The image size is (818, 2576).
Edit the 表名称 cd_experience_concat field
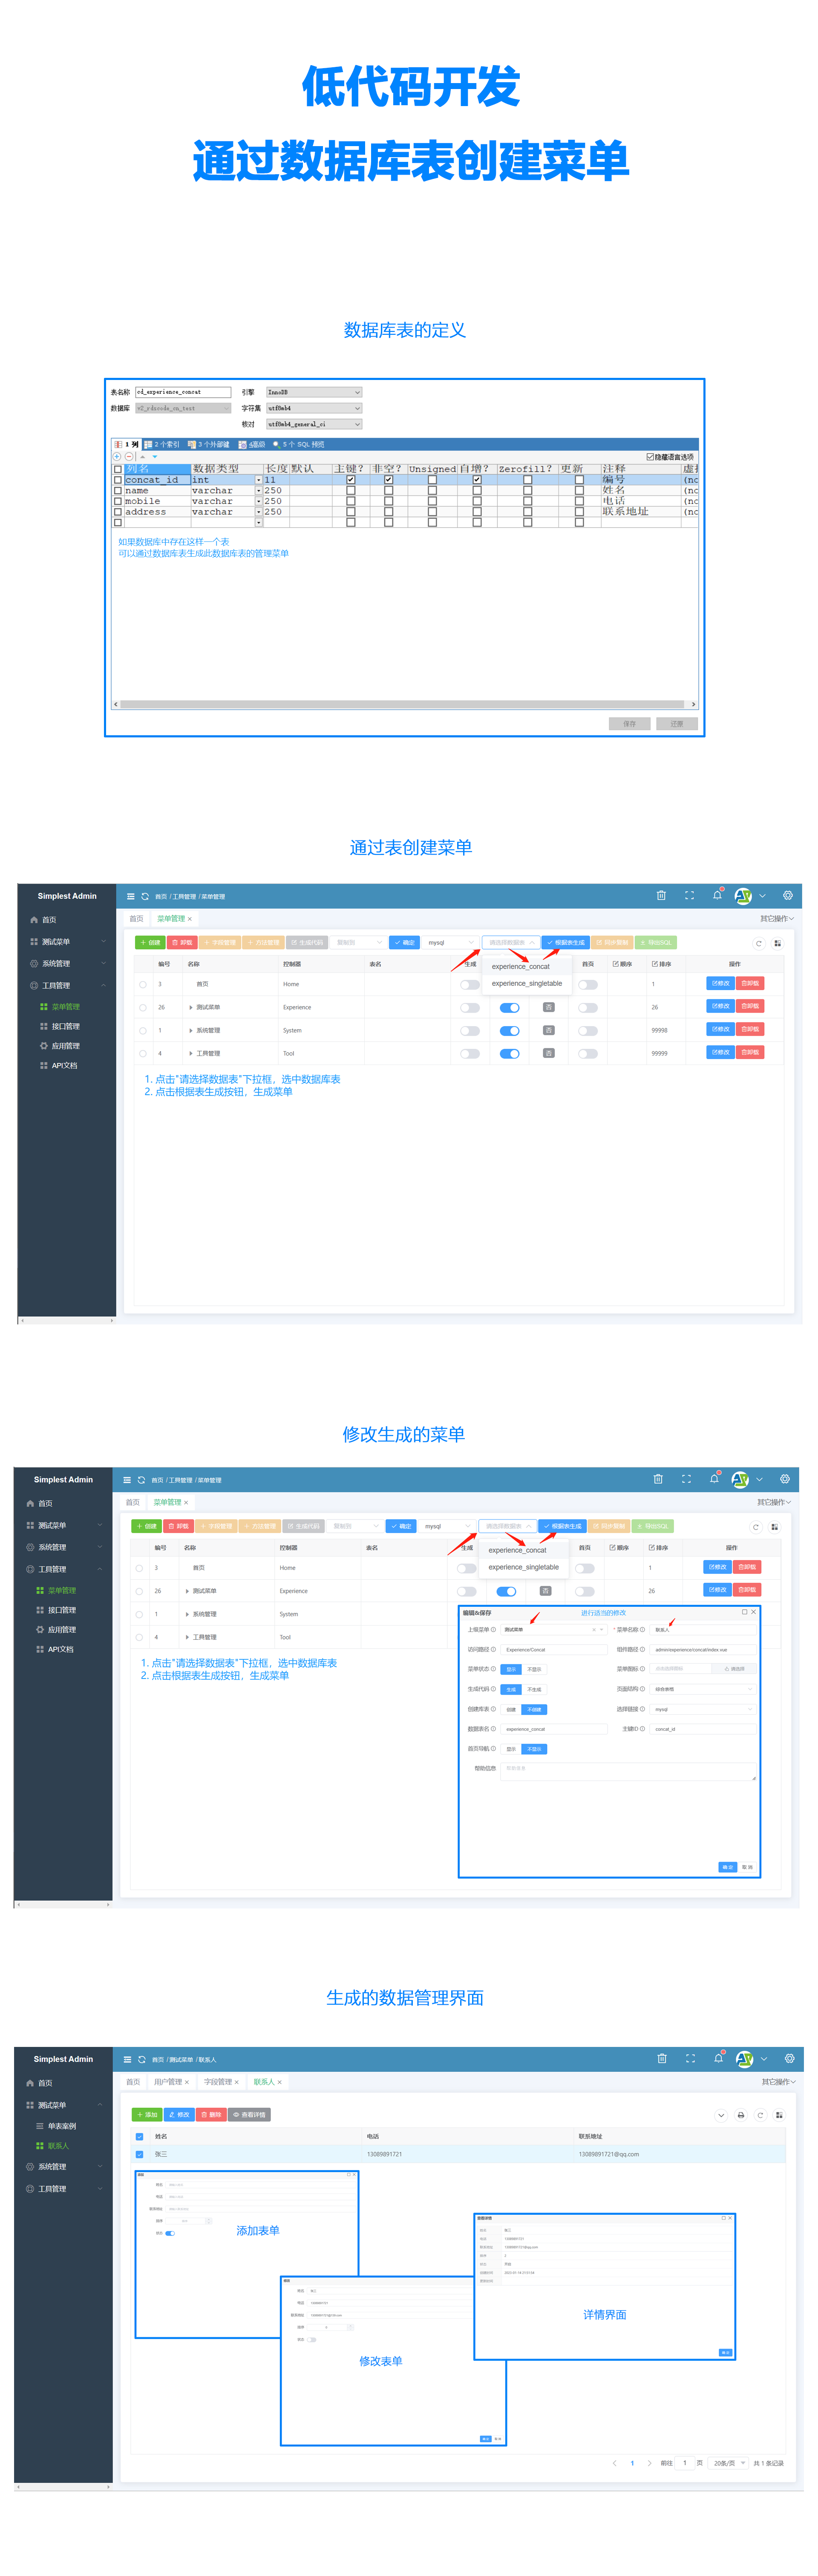point(183,392)
